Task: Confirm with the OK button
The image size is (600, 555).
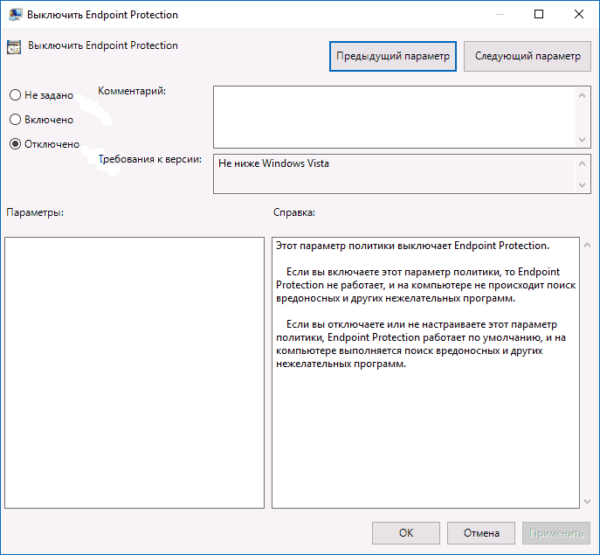Action: point(406,533)
